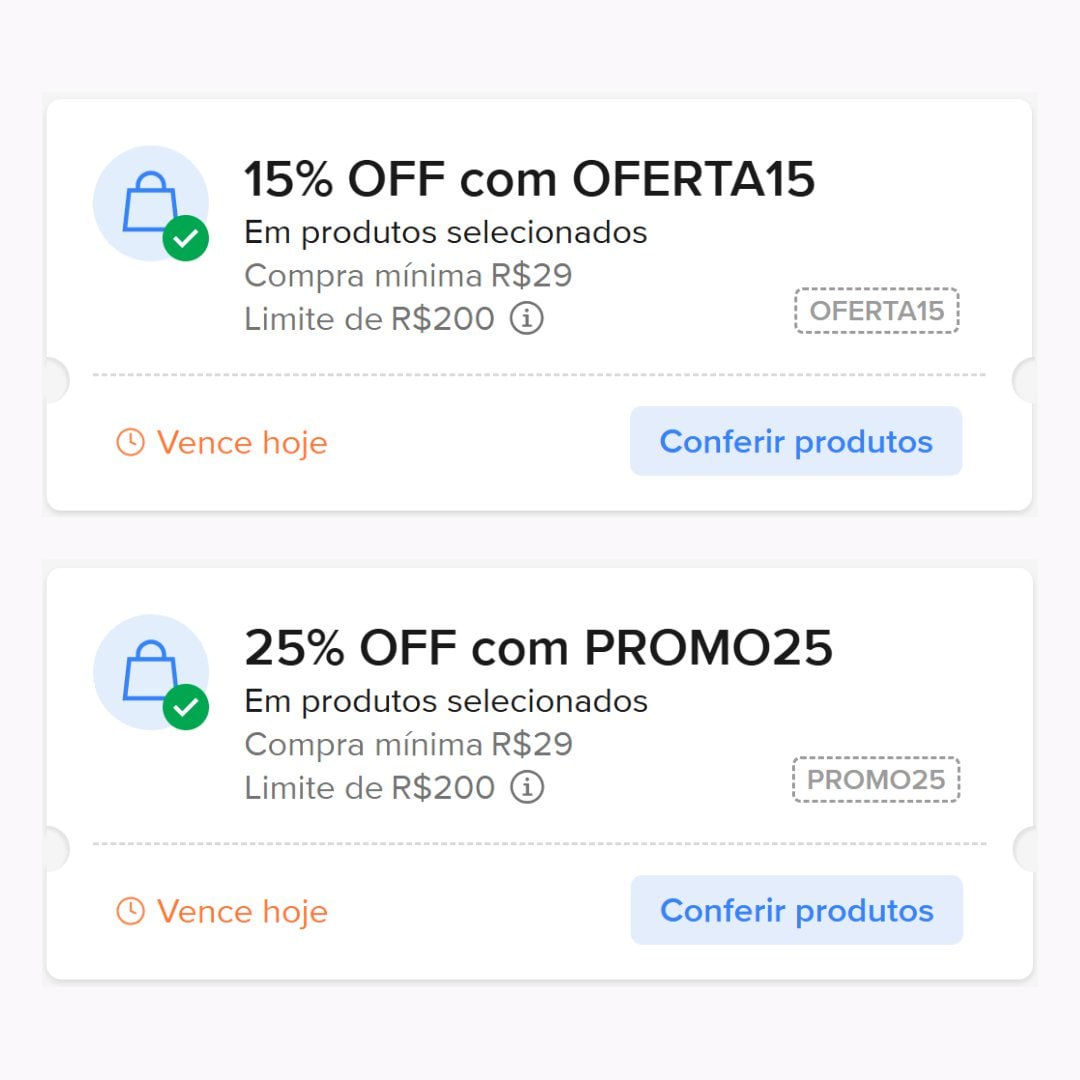Click "Em produtos selecionados" under the PROMO25 title
This screenshot has height=1080, width=1080.
coord(445,702)
